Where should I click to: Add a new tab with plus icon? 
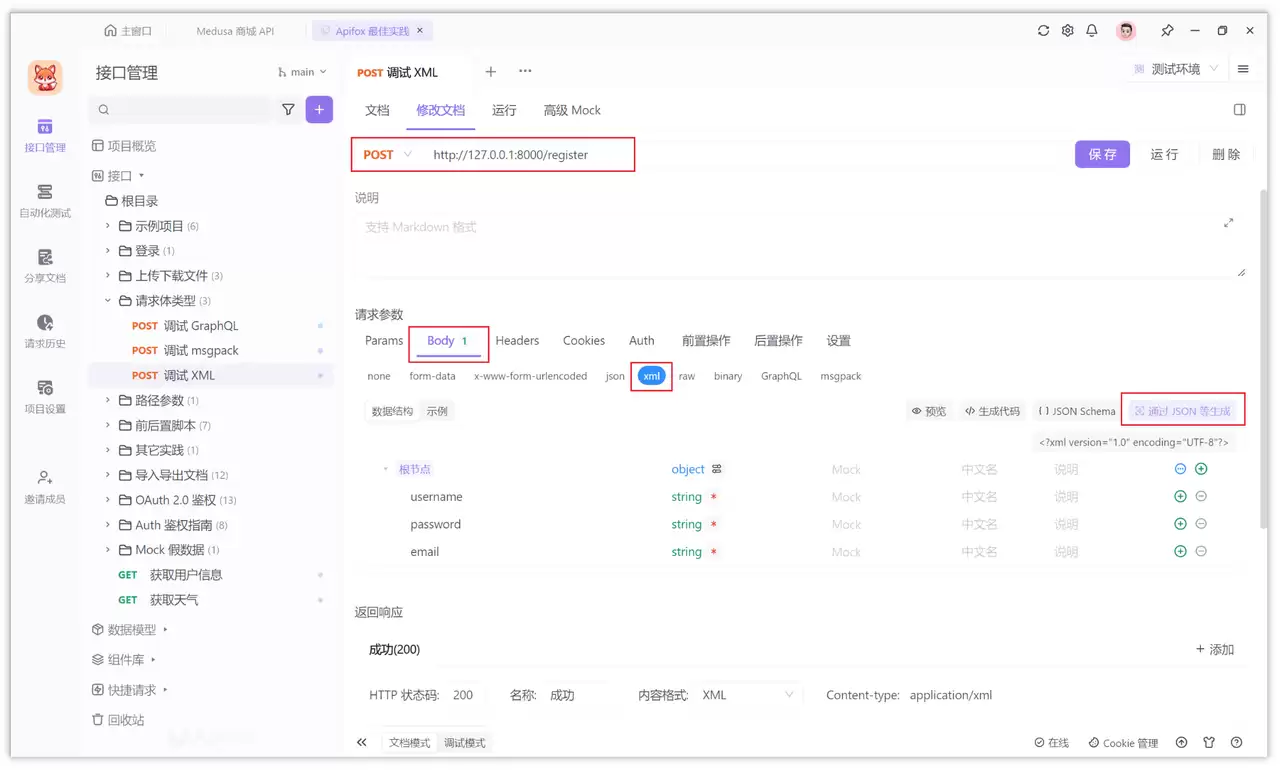click(x=491, y=71)
